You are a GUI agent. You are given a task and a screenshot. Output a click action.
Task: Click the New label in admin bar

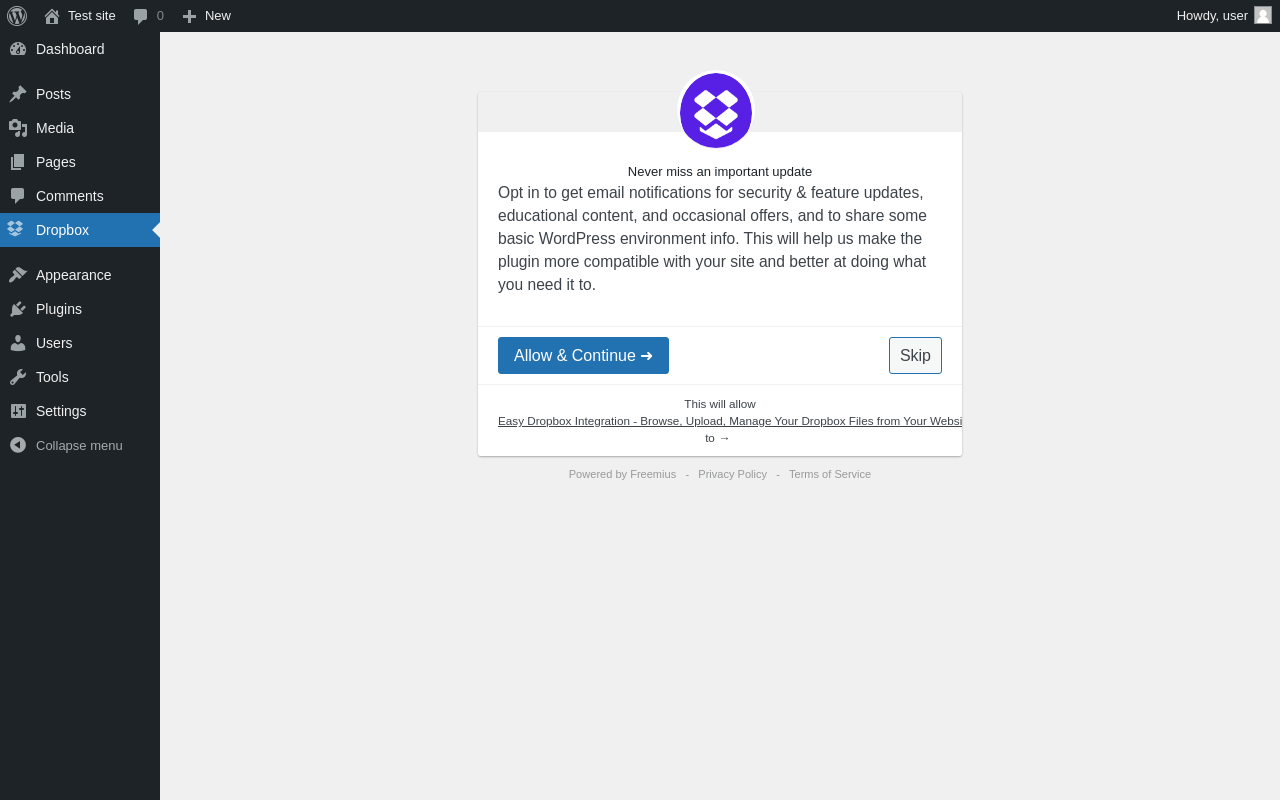tap(218, 16)
